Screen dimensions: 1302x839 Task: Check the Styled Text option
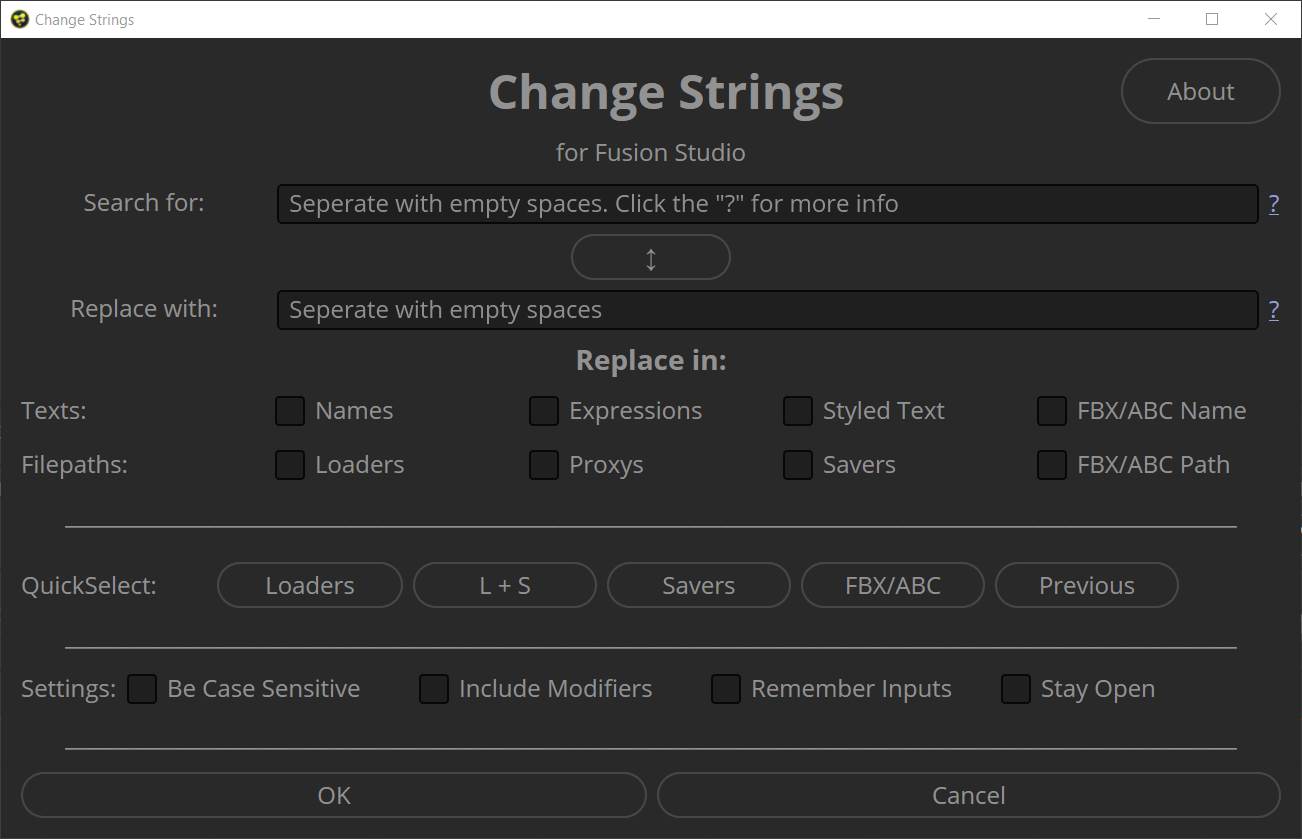click(798, 411)
